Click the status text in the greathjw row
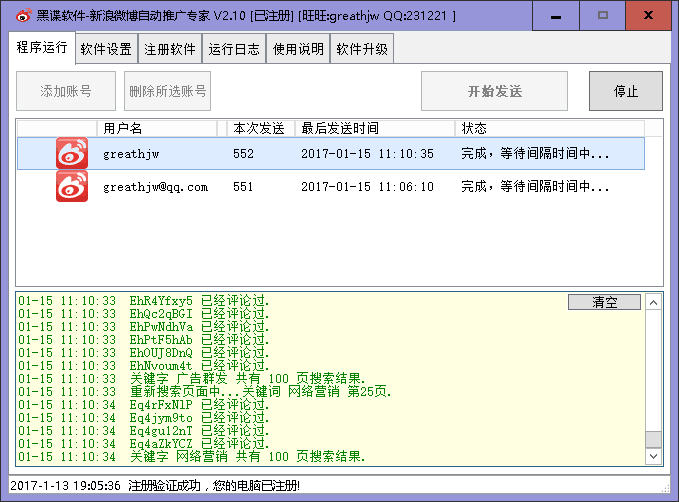Viewport: 679px width, 502px height. [535, 153]
